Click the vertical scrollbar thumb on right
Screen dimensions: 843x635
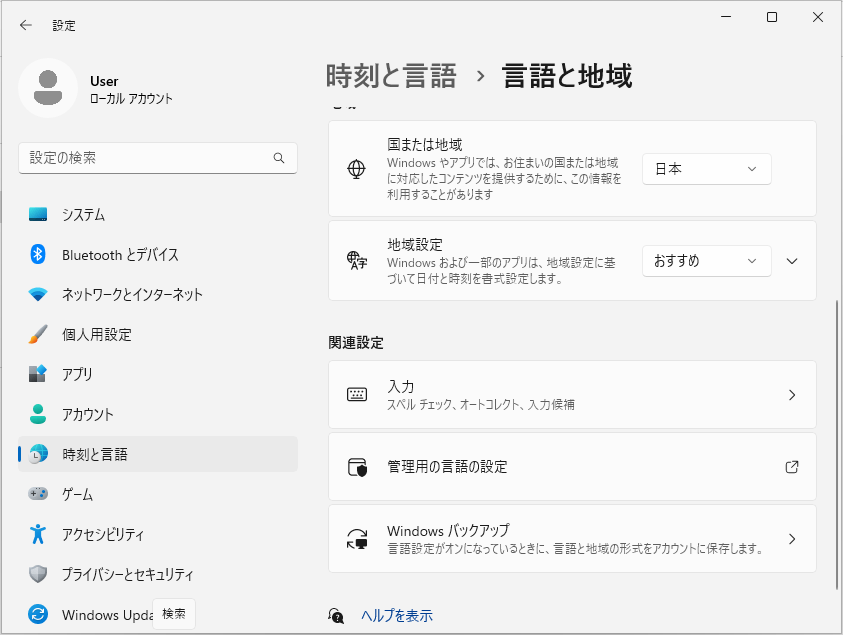836,444
